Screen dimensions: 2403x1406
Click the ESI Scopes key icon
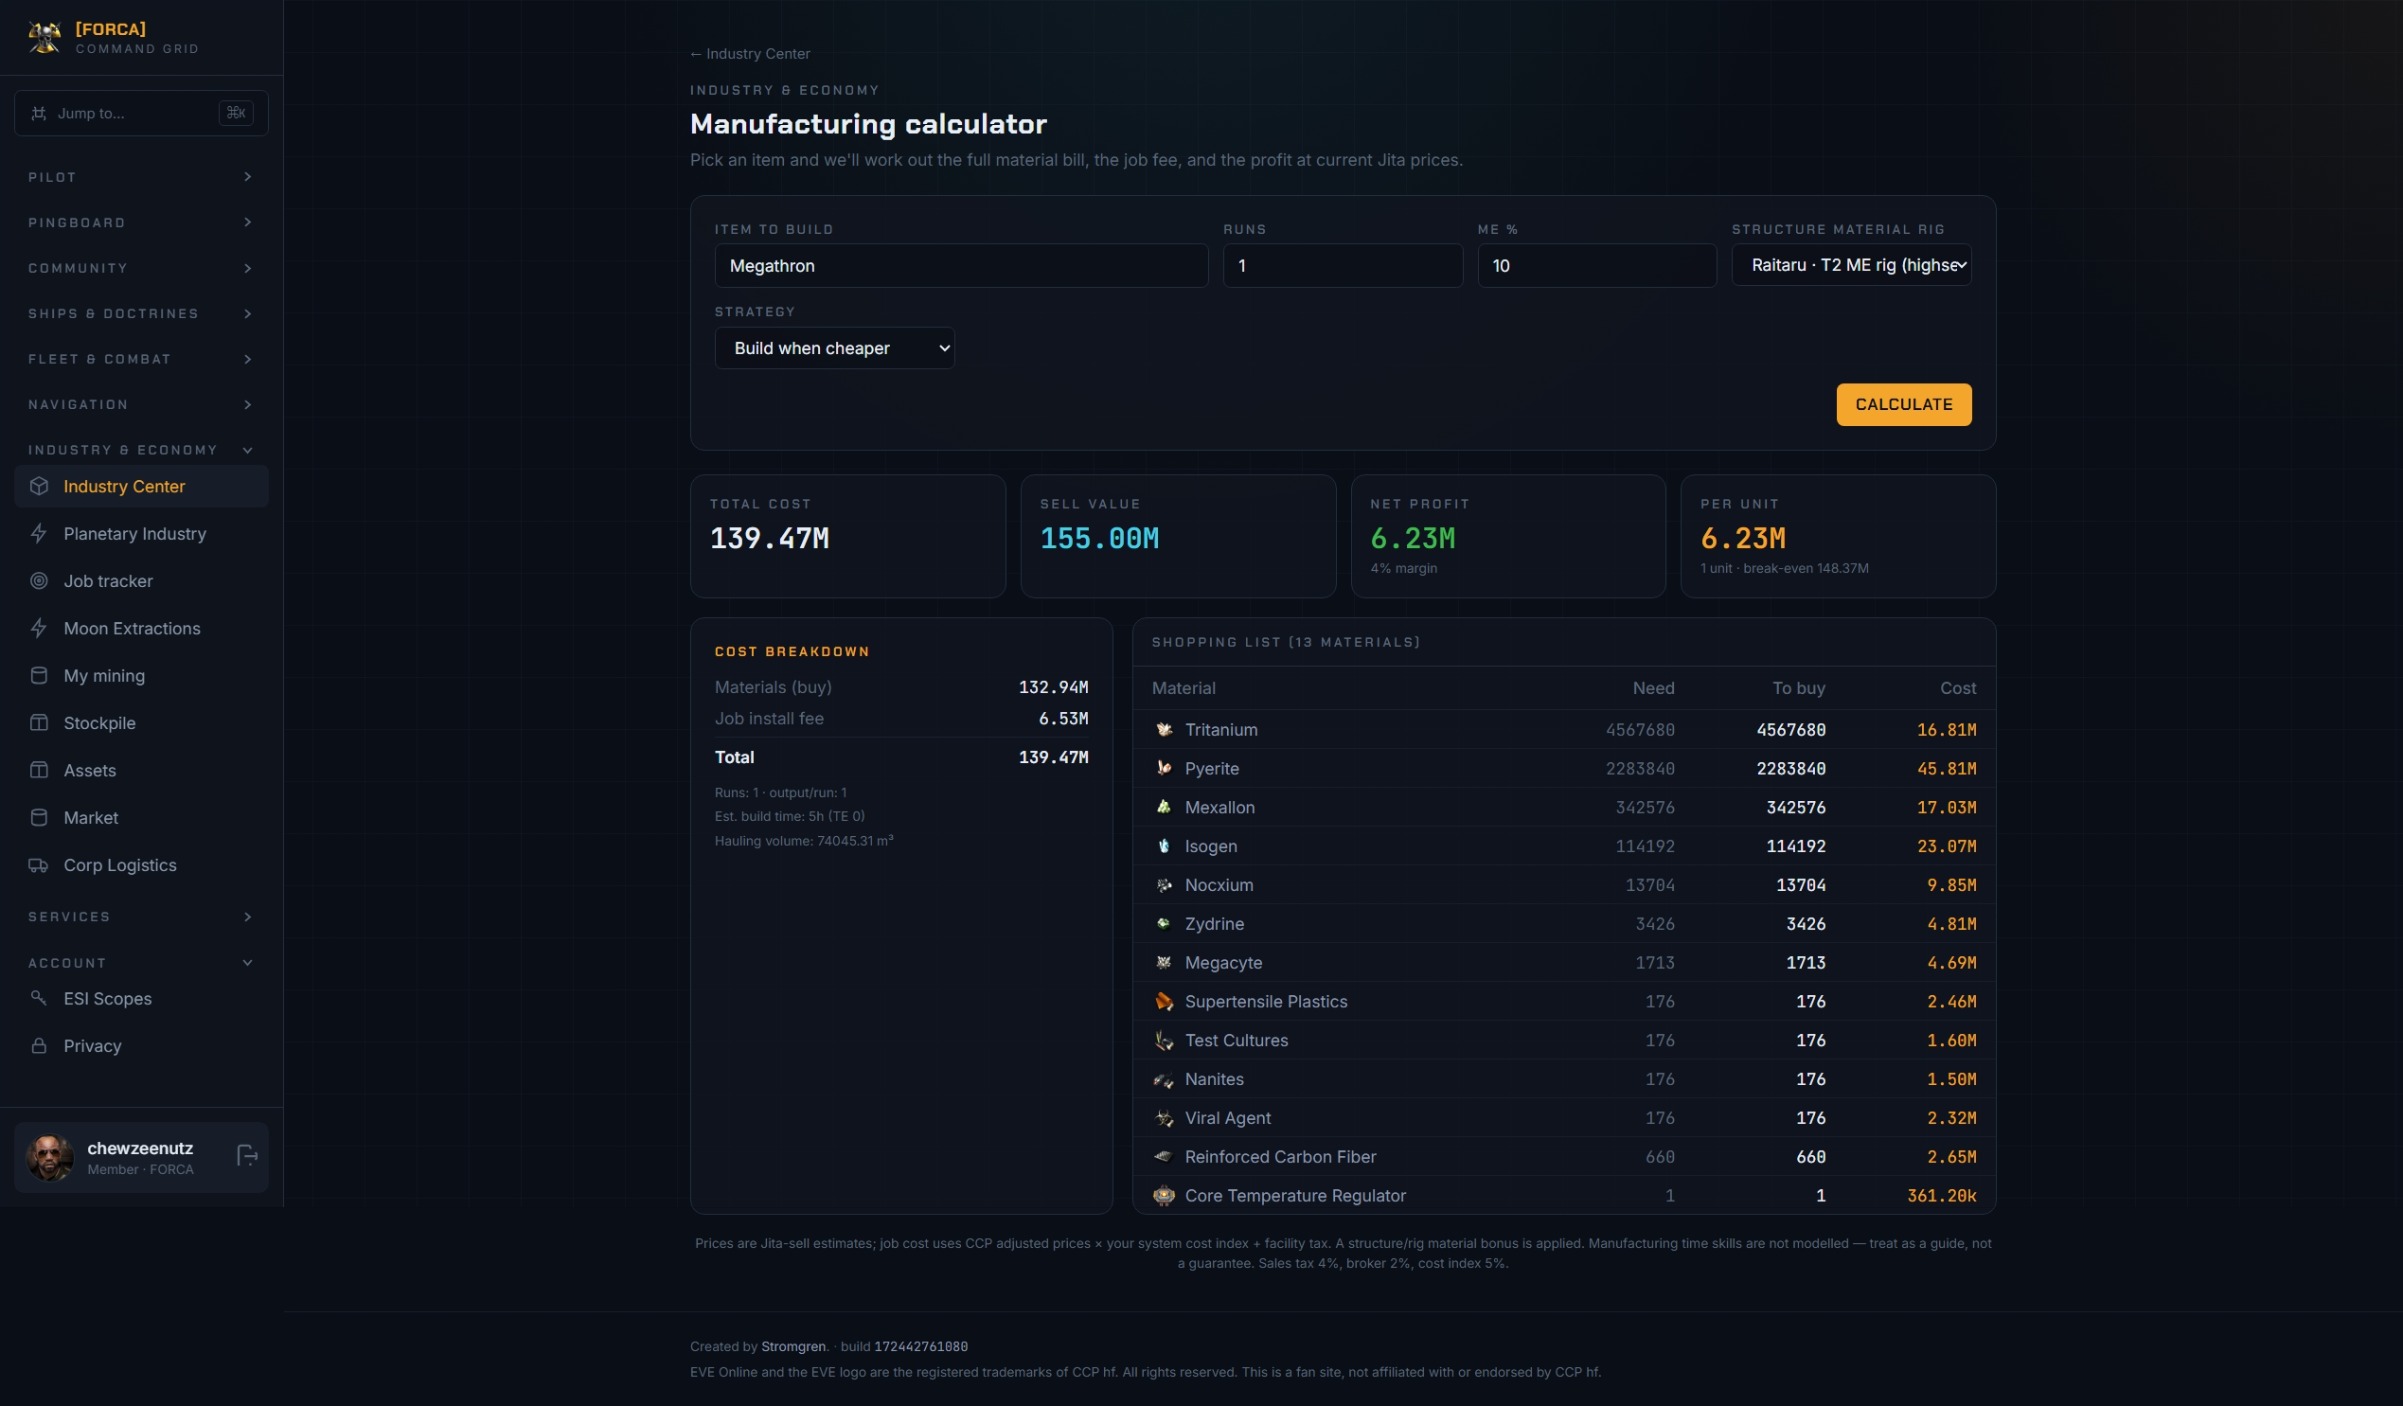39,998
